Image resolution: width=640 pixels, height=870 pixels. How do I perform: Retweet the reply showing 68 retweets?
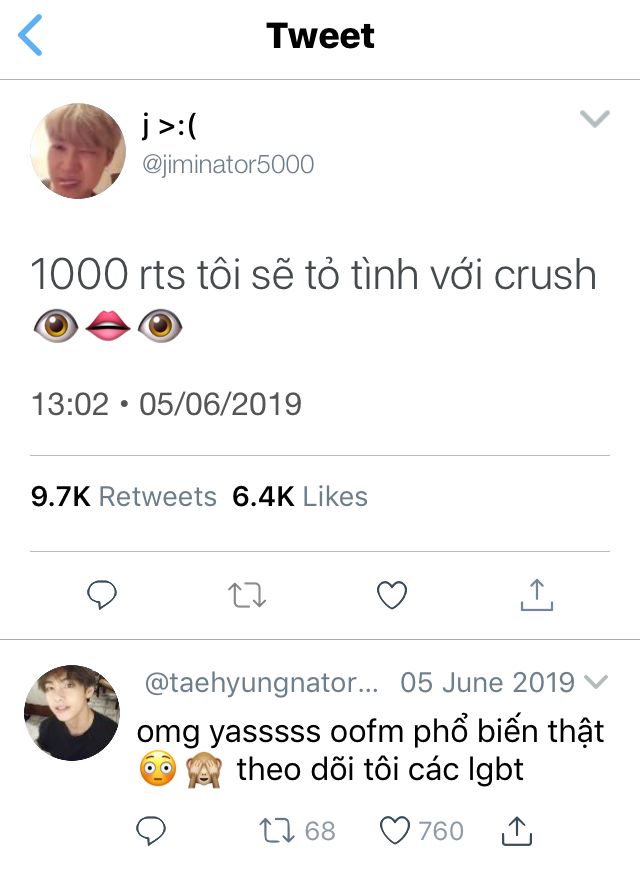277,831
